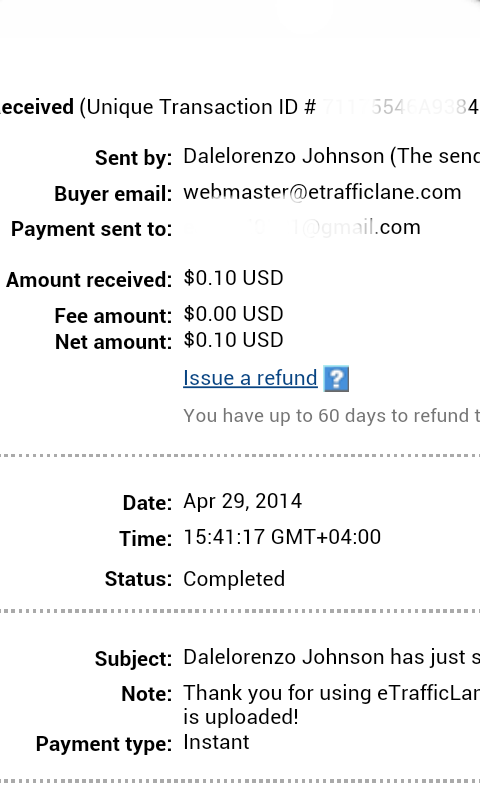Select the Amount received $0.10 USD value

coord(233,278)
